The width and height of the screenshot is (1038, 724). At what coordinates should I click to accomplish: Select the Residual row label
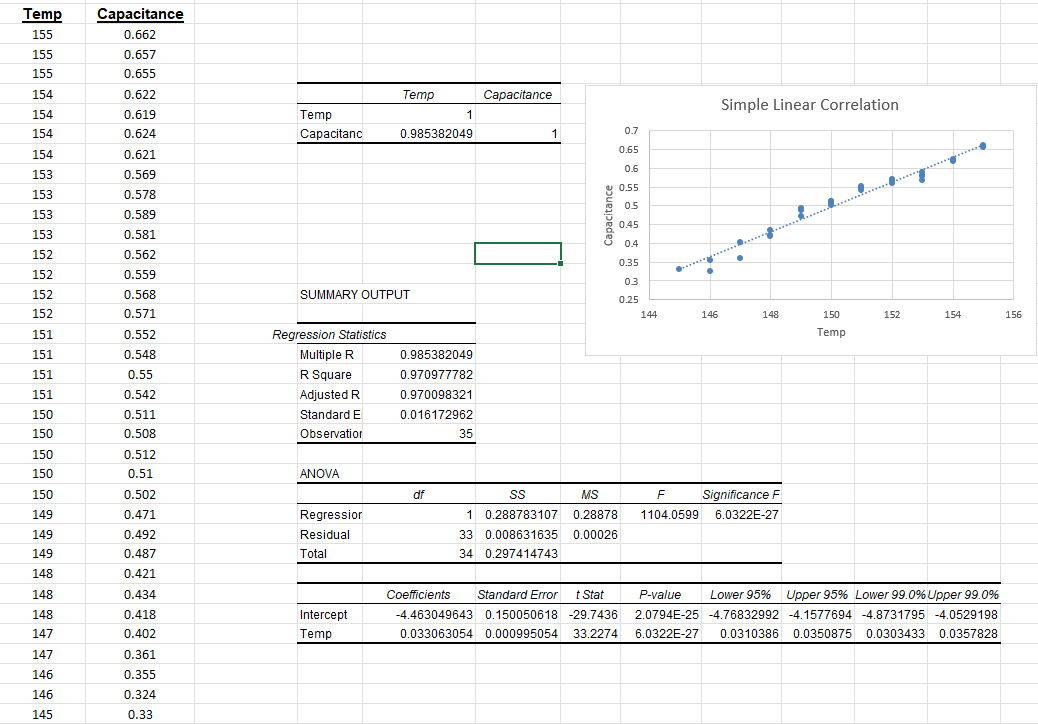point(325,534)
